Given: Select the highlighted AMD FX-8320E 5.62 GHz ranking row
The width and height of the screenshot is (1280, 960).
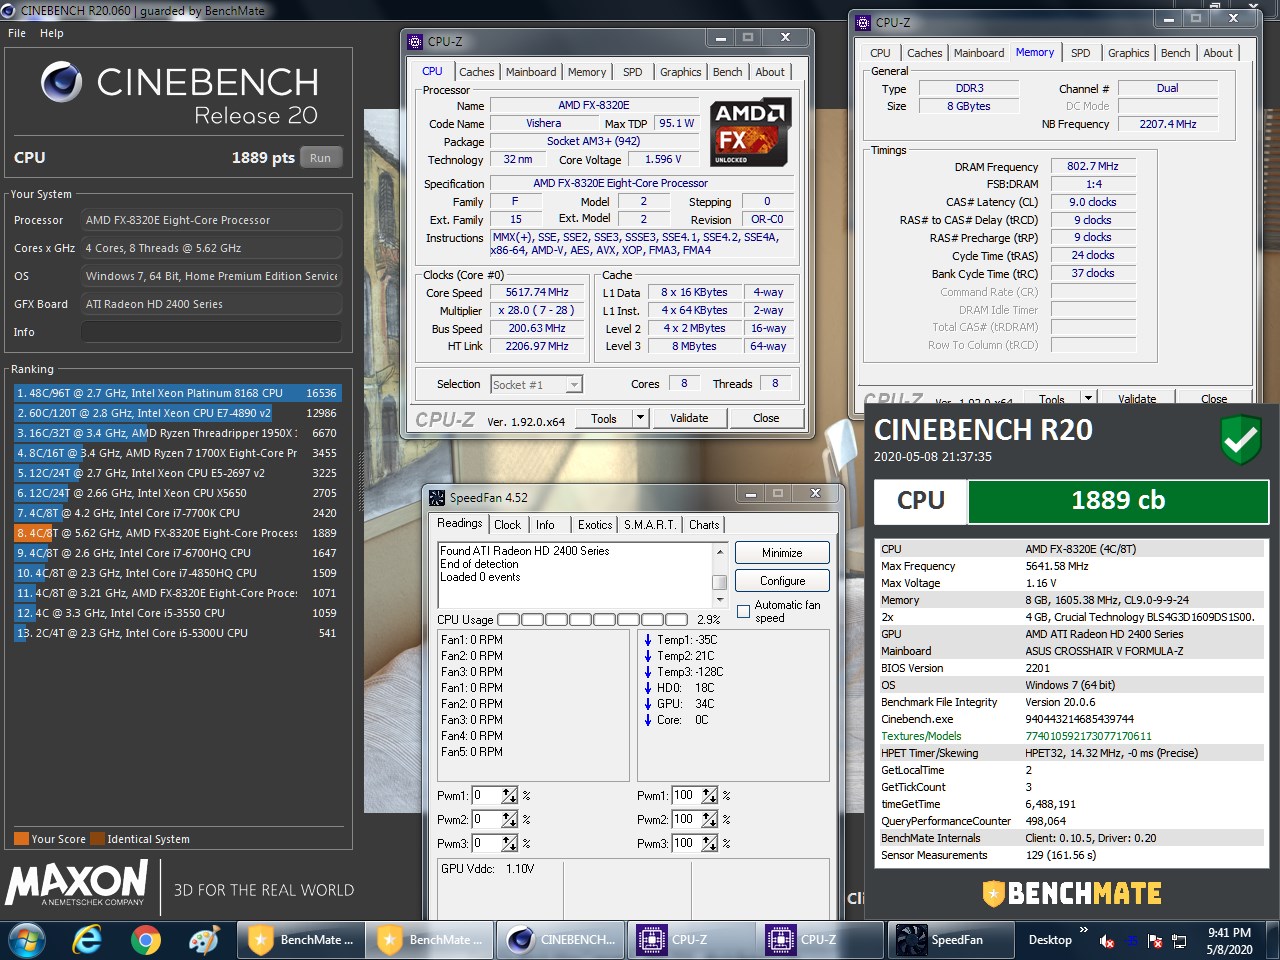Looking at the screenshot, I should click(177, 533).
